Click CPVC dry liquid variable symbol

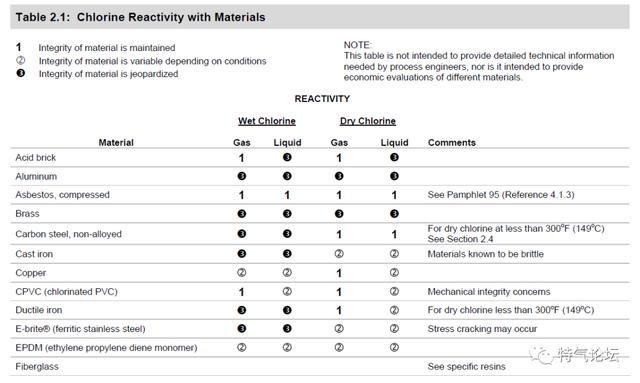click(394, 291)
